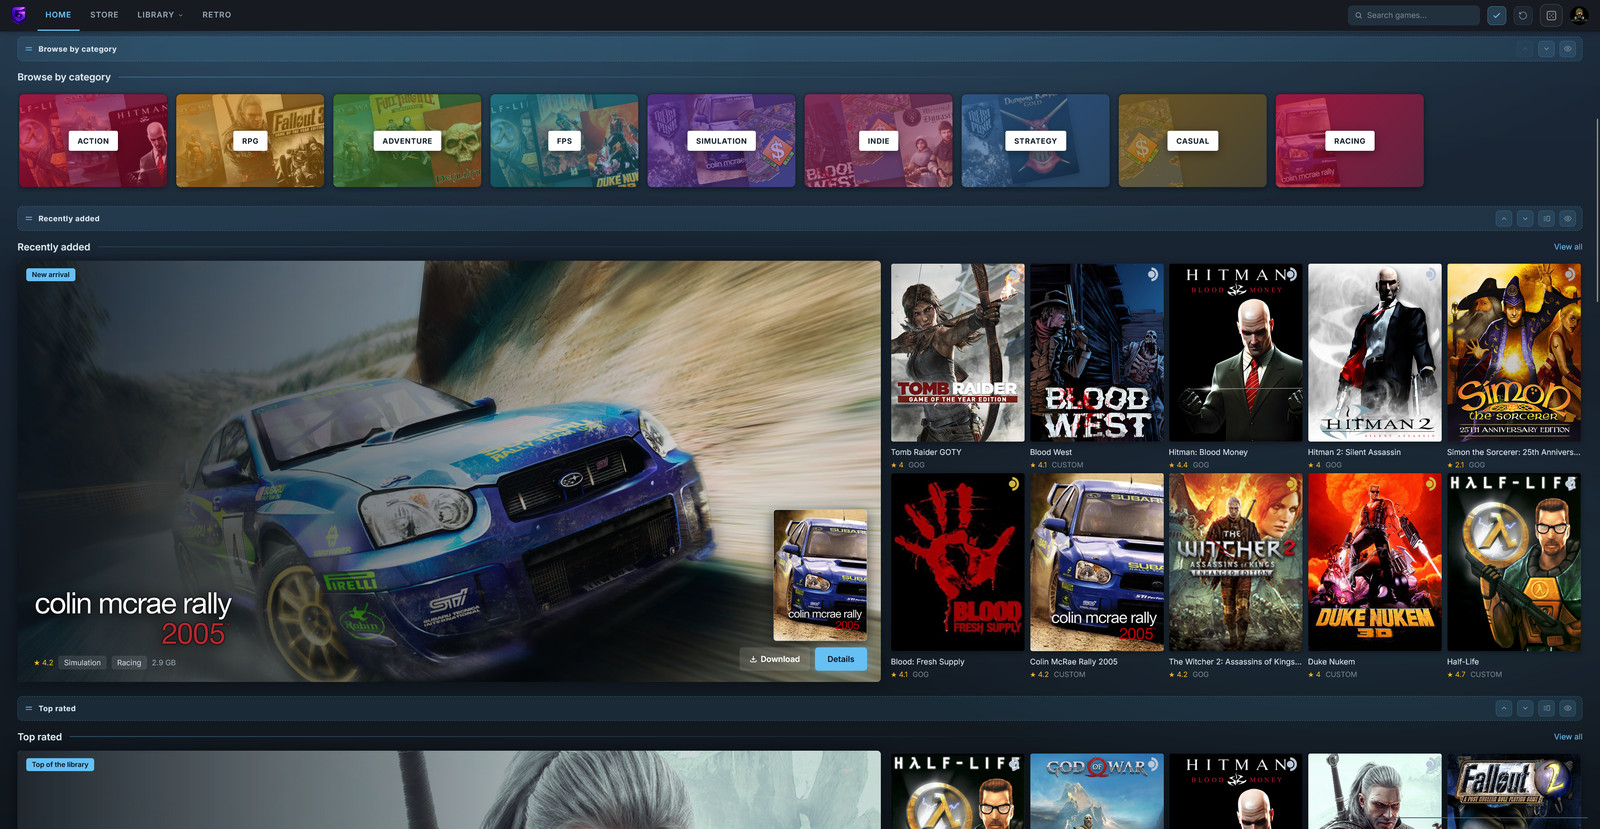Click the random game dice icon
This screenshot has width=1600, height=829.
pos(1551,15)
